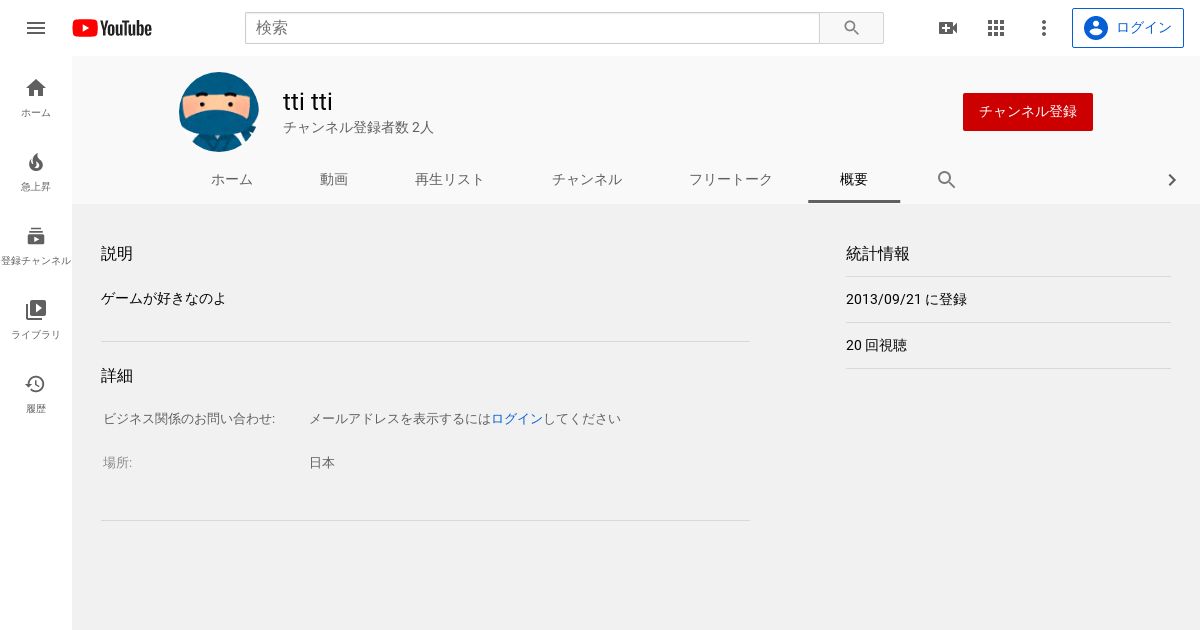The width and height of the screenshot is (1200, 630).
Task: Focus the 検索 search field
Action: pos(532,28)
